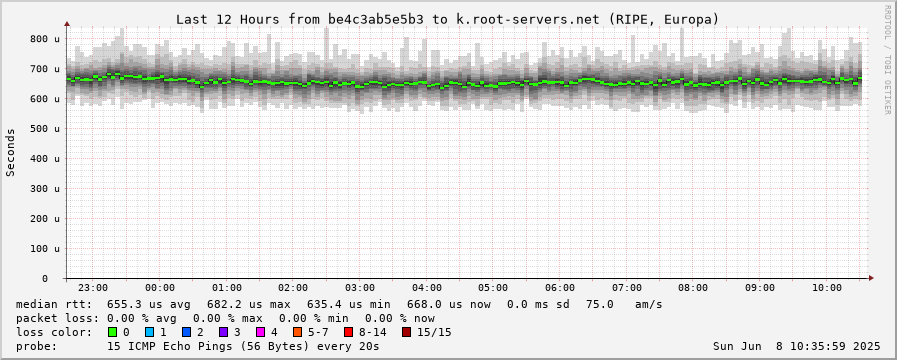Click the 23:00 time axis label
Screen dimensions: 897x360
pyautogui.click(x=93, y=288)
